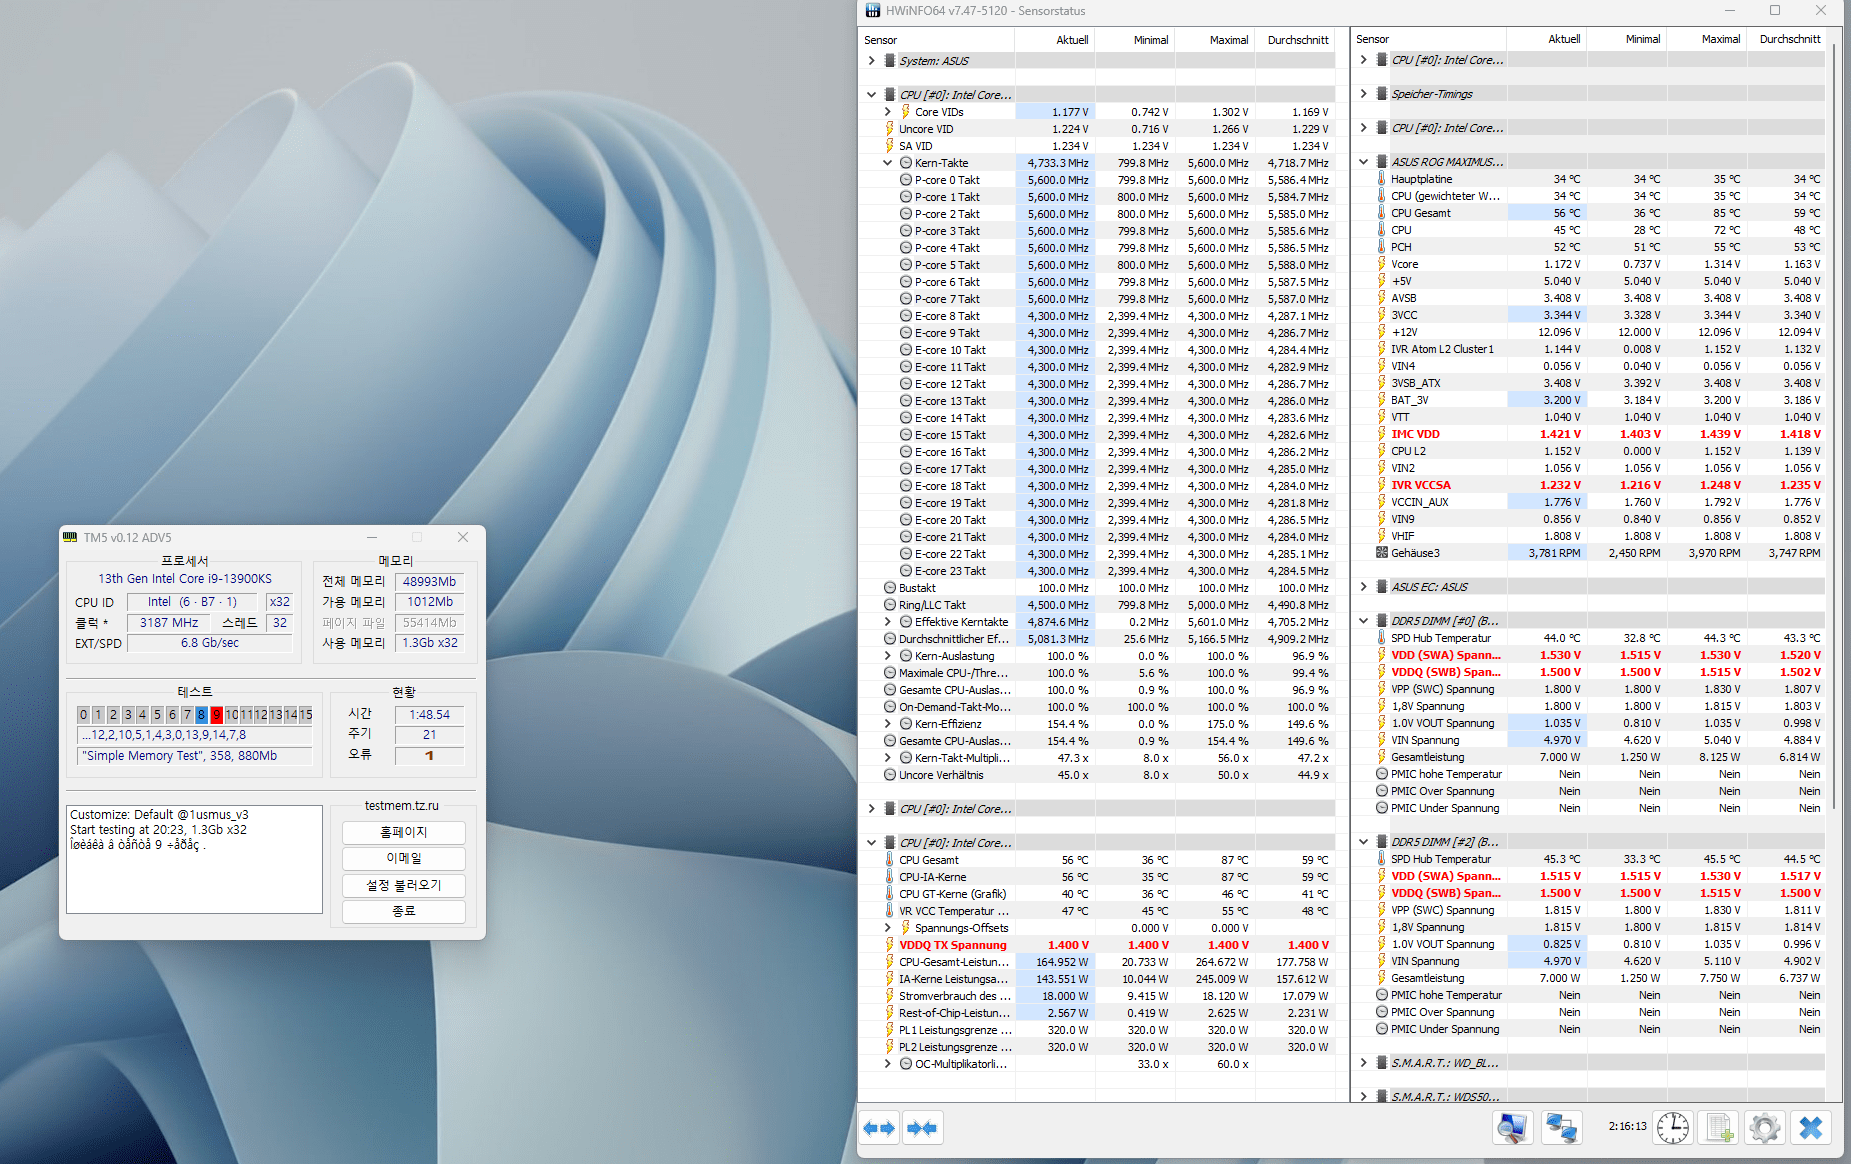Image resolution: width=1851 pixels, height=1164 pixels.
Task: Expand the Core VIDs entry
Action: coord(887,112)
